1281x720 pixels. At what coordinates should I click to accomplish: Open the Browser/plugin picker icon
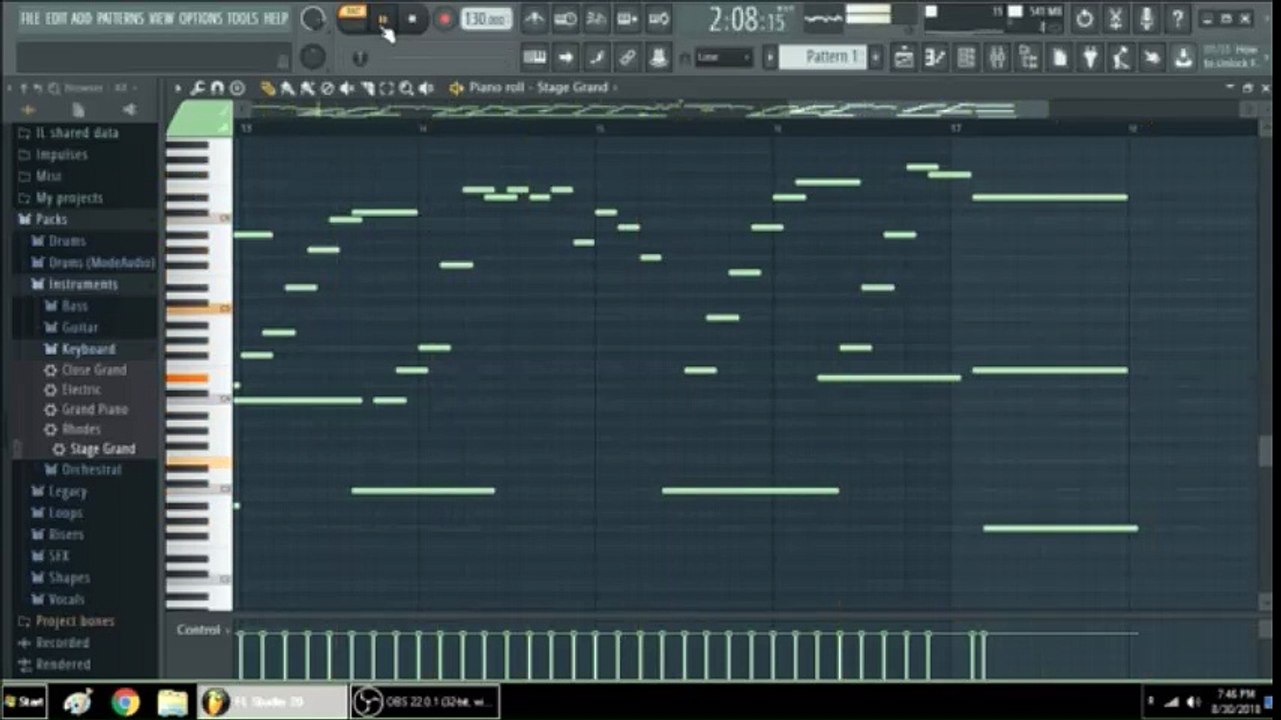coord(1028,58)
